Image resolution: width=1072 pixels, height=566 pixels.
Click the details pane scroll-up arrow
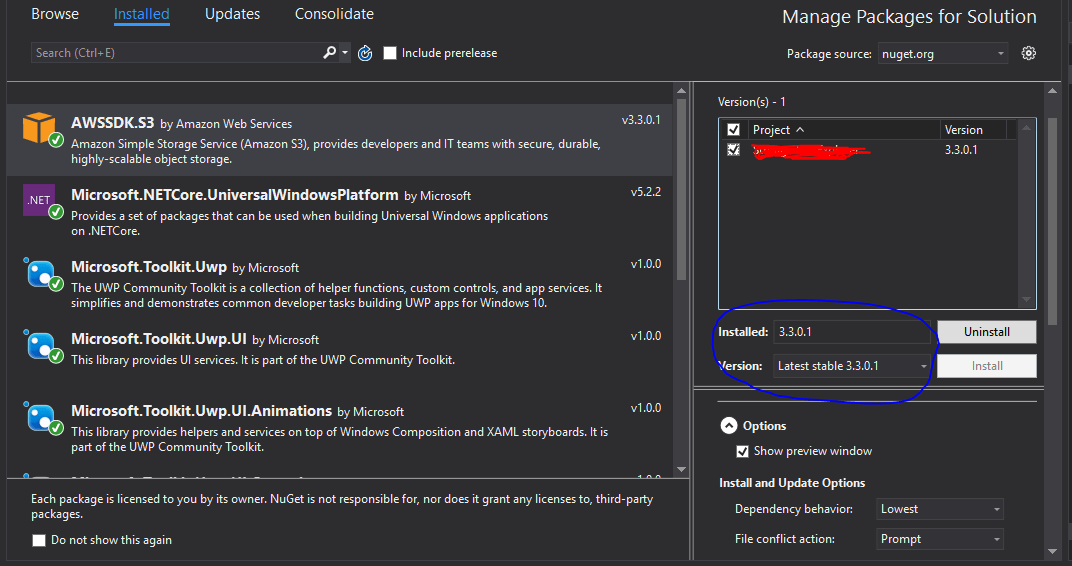click(x=1052, y=91)
